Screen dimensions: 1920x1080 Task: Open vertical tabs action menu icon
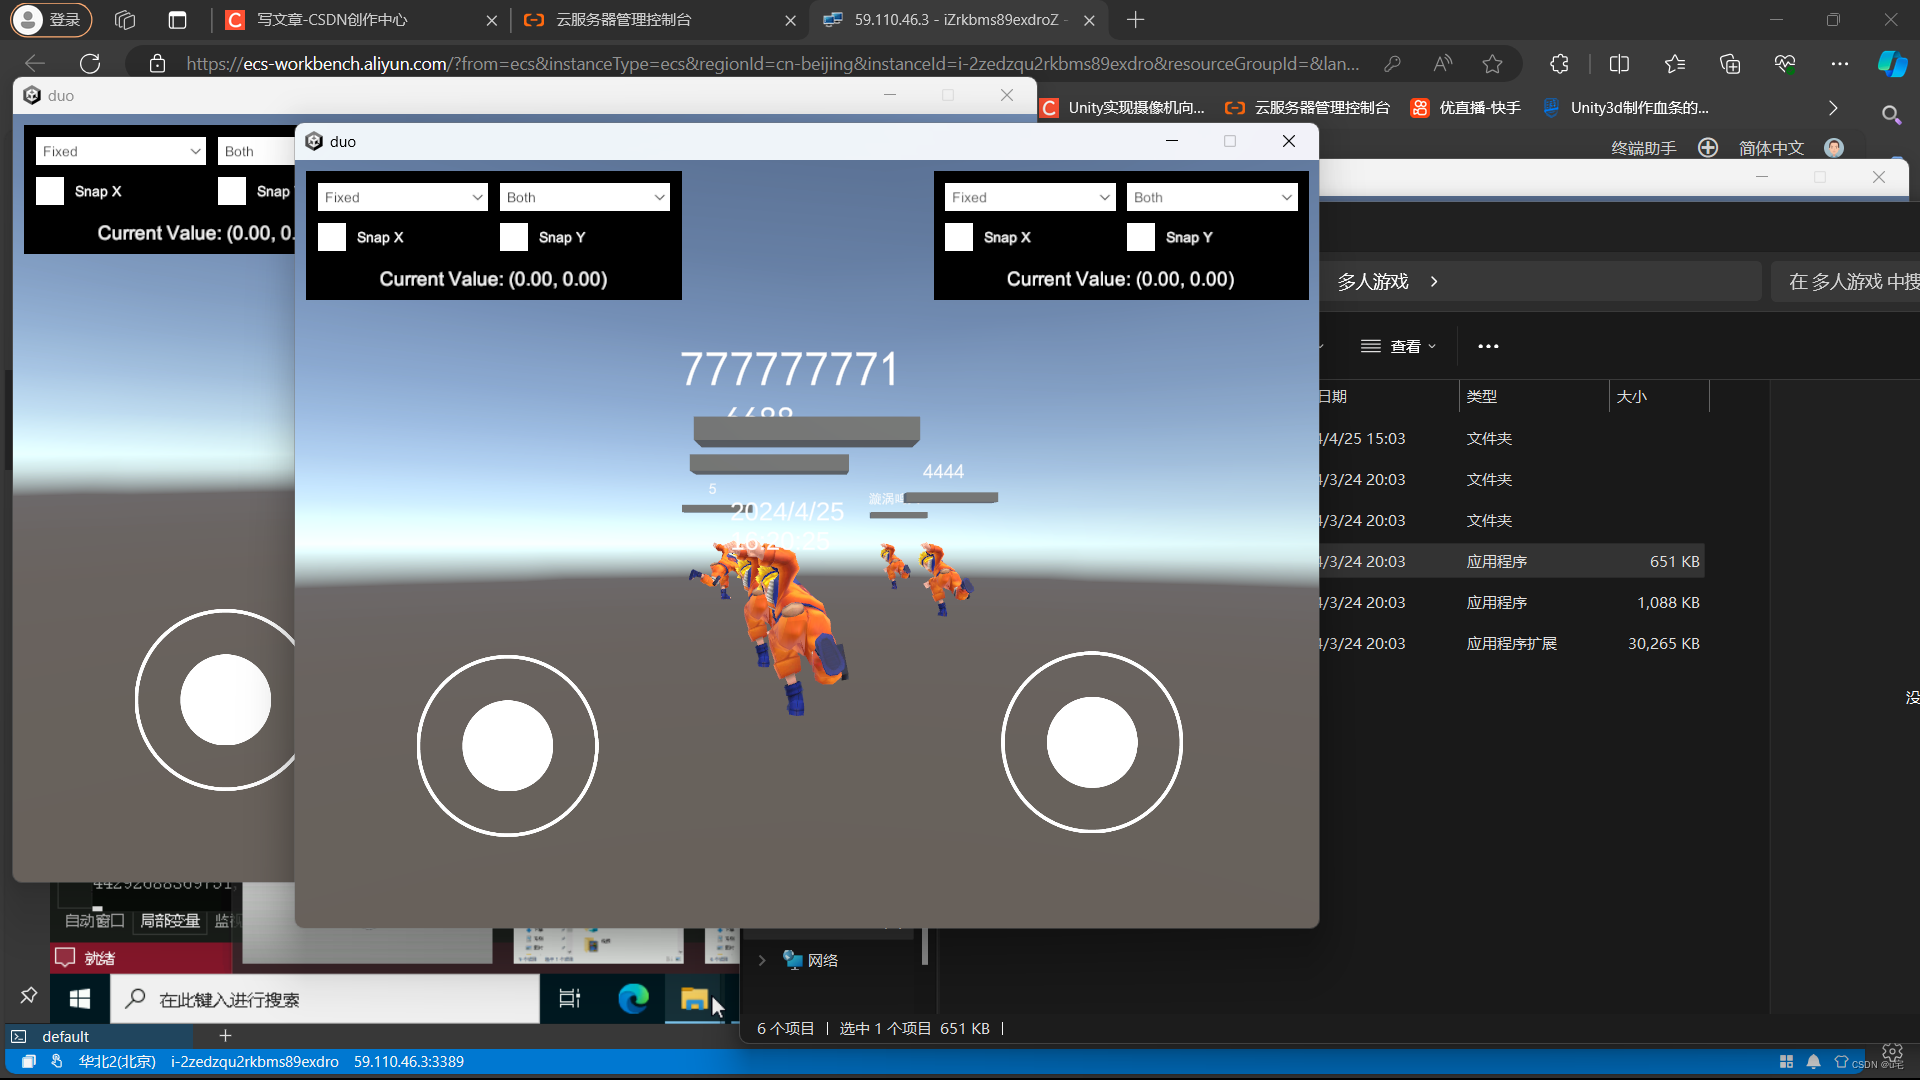coord(177,19)
